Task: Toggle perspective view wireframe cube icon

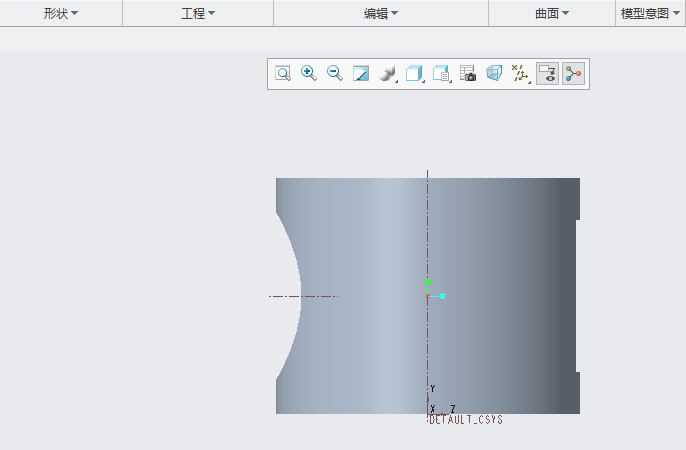Action: (494, 74)
